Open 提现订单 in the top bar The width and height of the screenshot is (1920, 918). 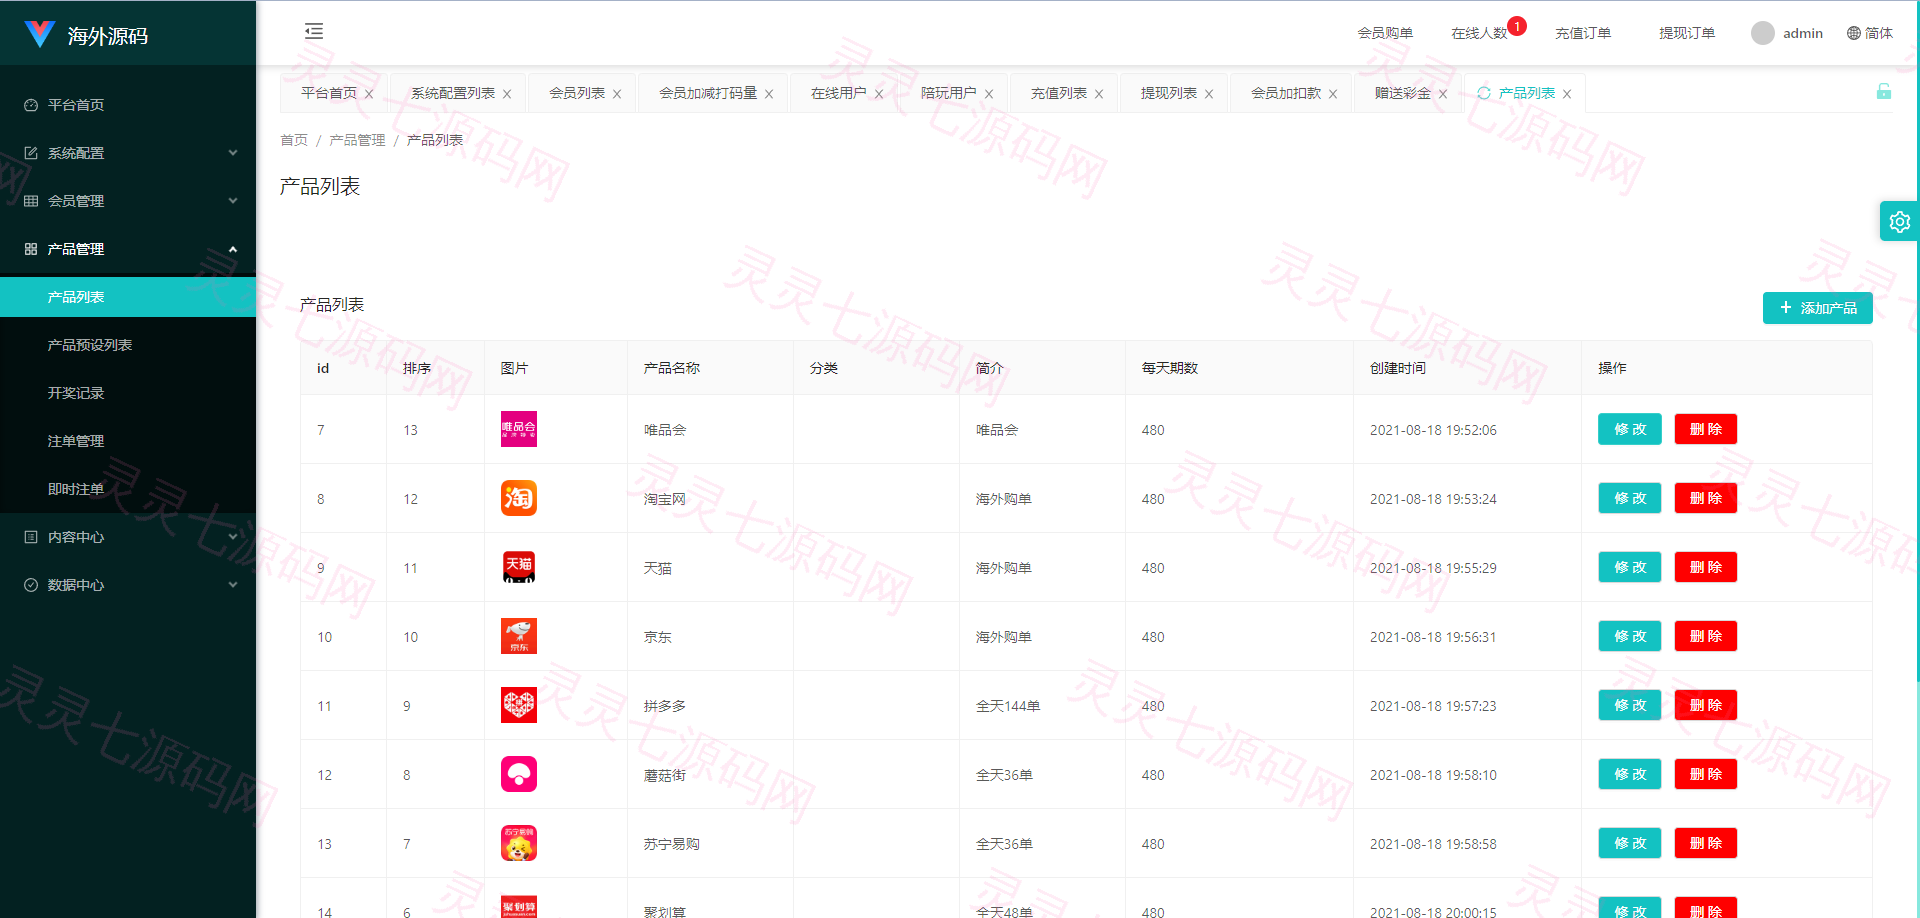[1687, 33]
